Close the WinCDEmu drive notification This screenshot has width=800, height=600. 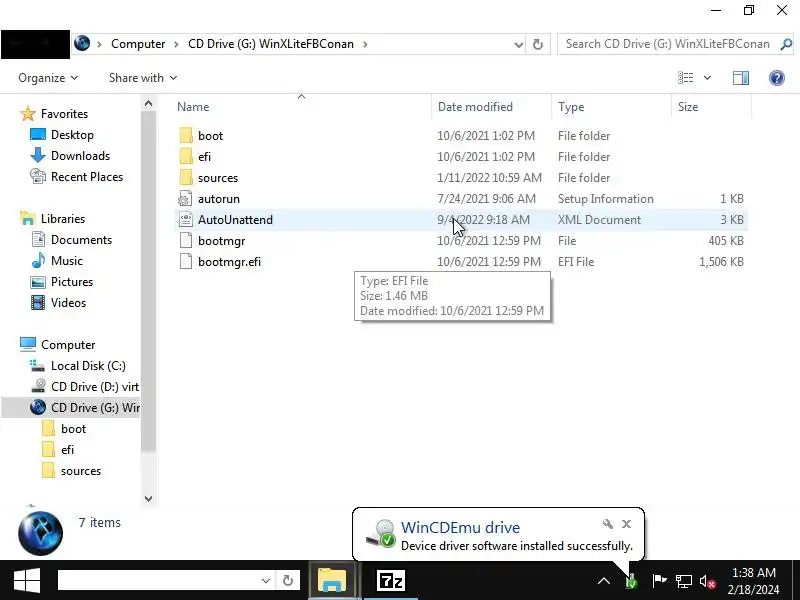click(627, 524)
